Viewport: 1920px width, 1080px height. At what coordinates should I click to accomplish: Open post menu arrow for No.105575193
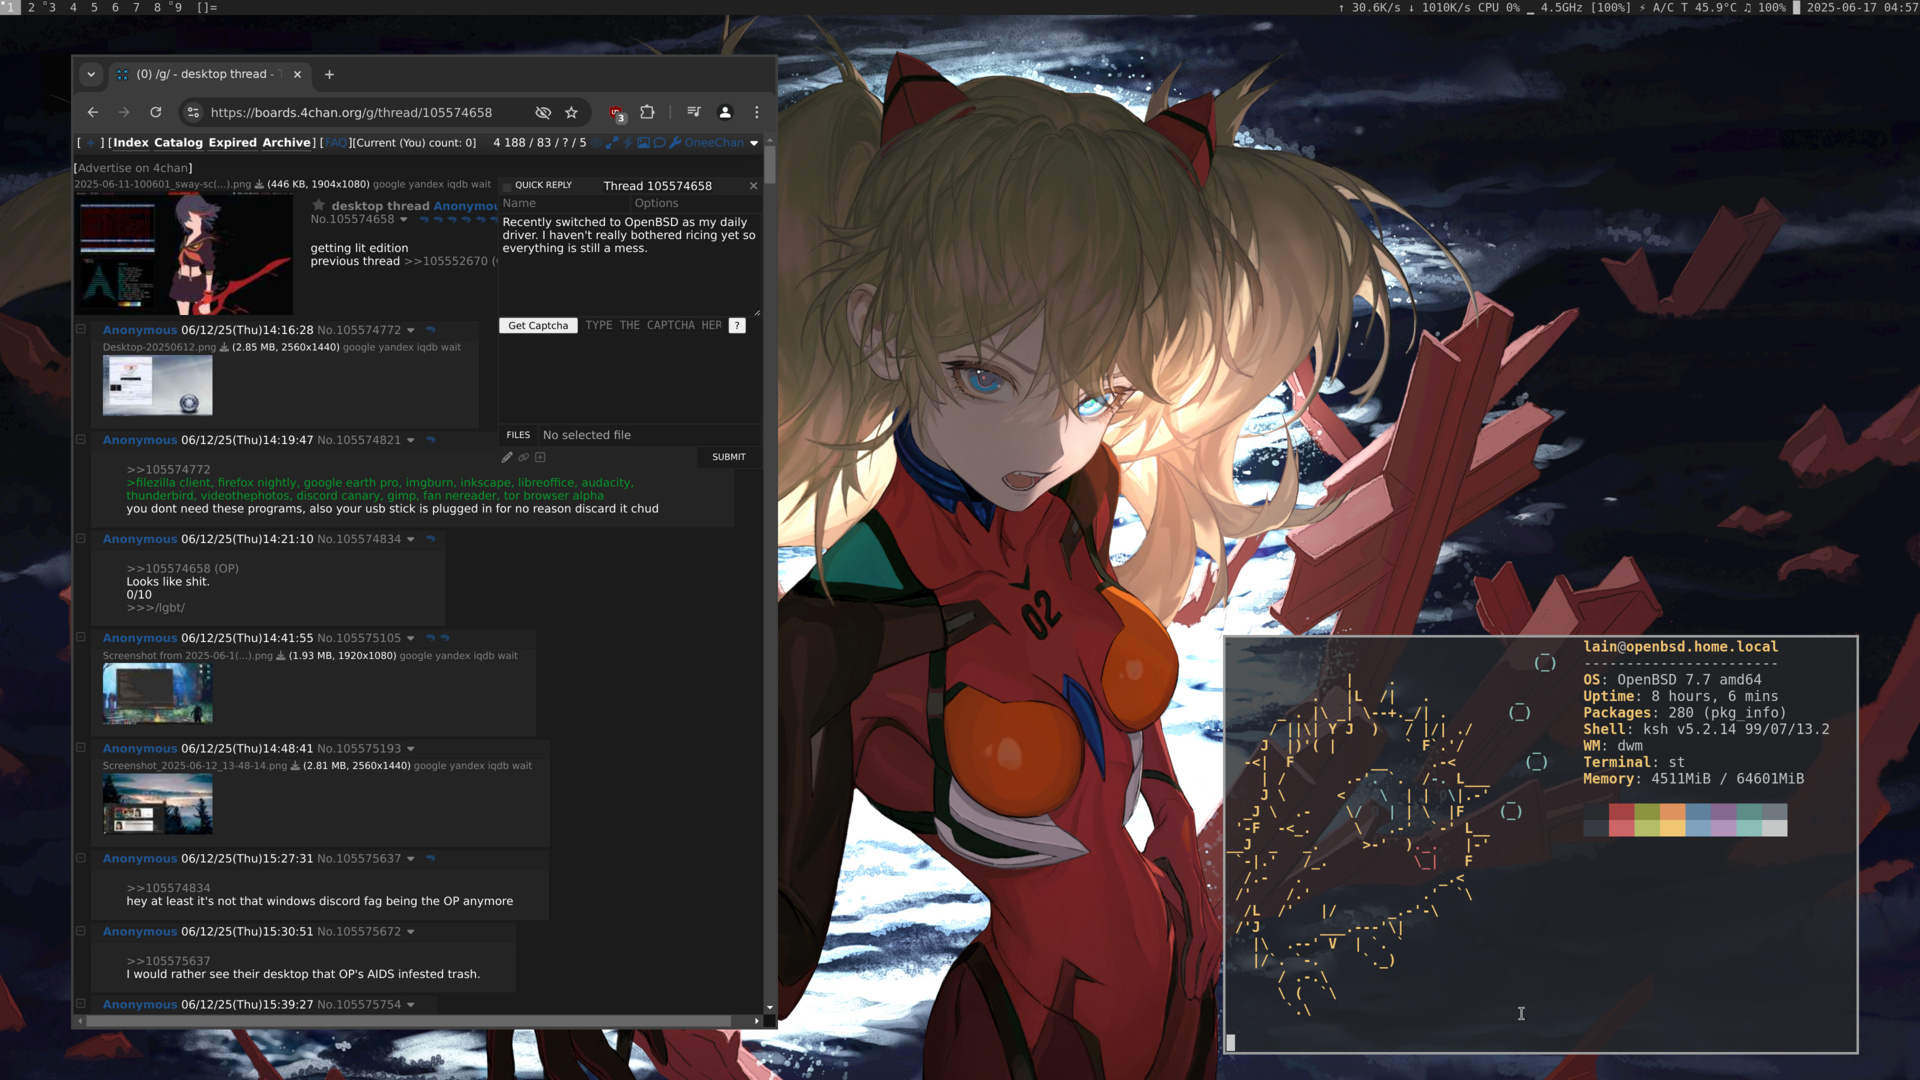[410, 749]
